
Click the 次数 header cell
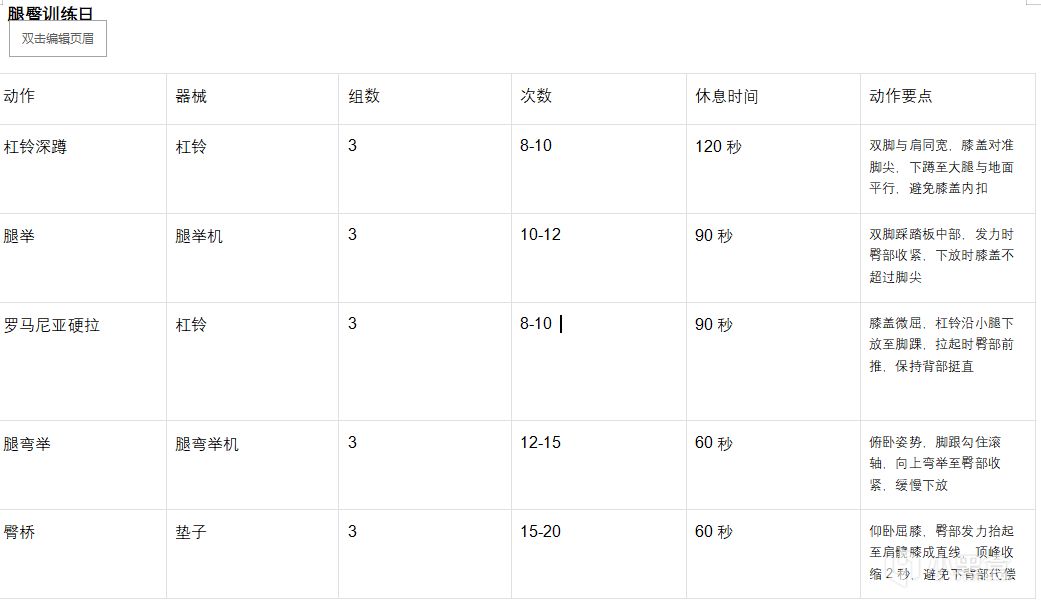pyautogui.click(x=536, y=97)
